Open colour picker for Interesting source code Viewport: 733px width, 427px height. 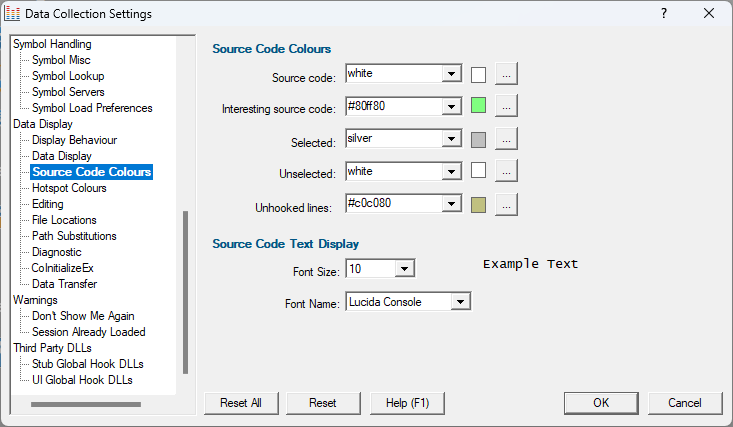[506, 106]
